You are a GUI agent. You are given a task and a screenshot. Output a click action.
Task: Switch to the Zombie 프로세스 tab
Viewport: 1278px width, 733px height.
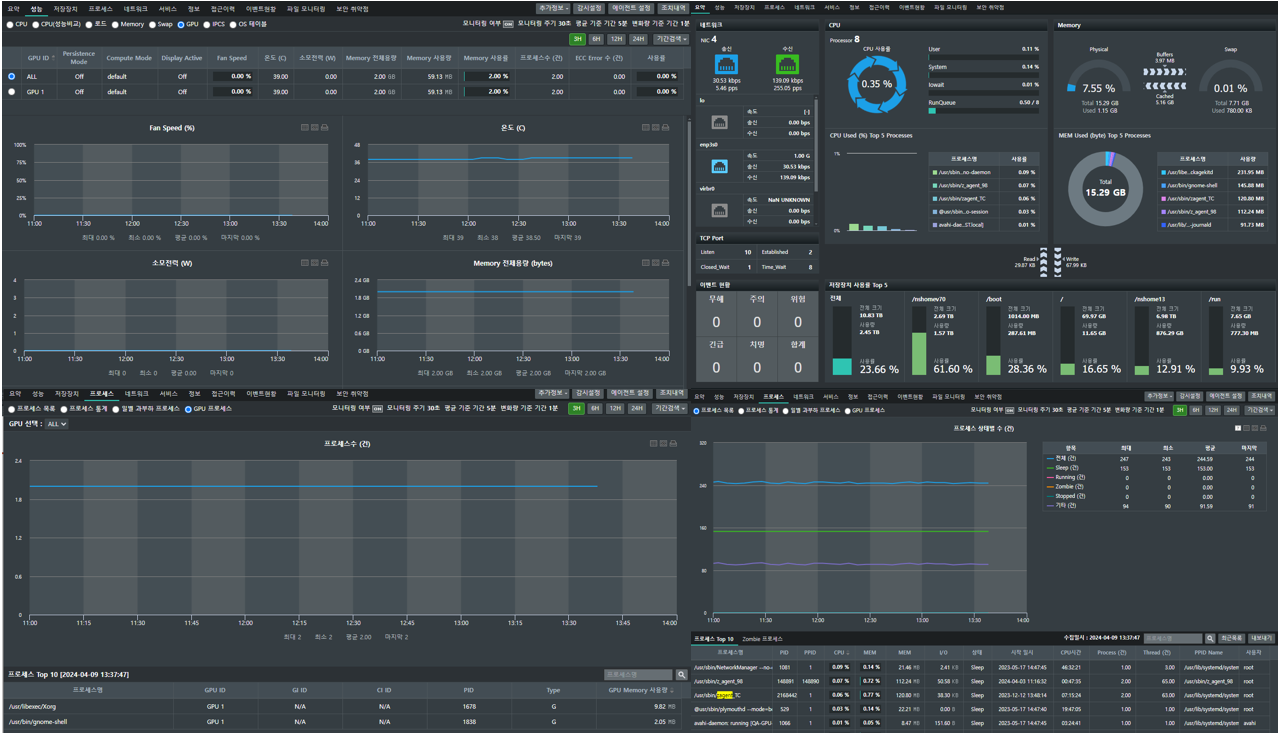click(x=762, y=638)
